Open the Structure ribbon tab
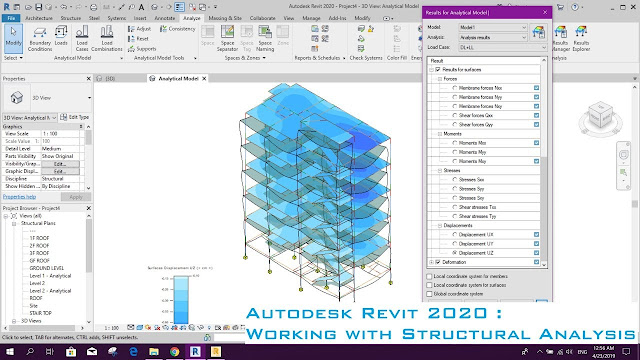This screenshot has height=360, width=640. point(71,18)
